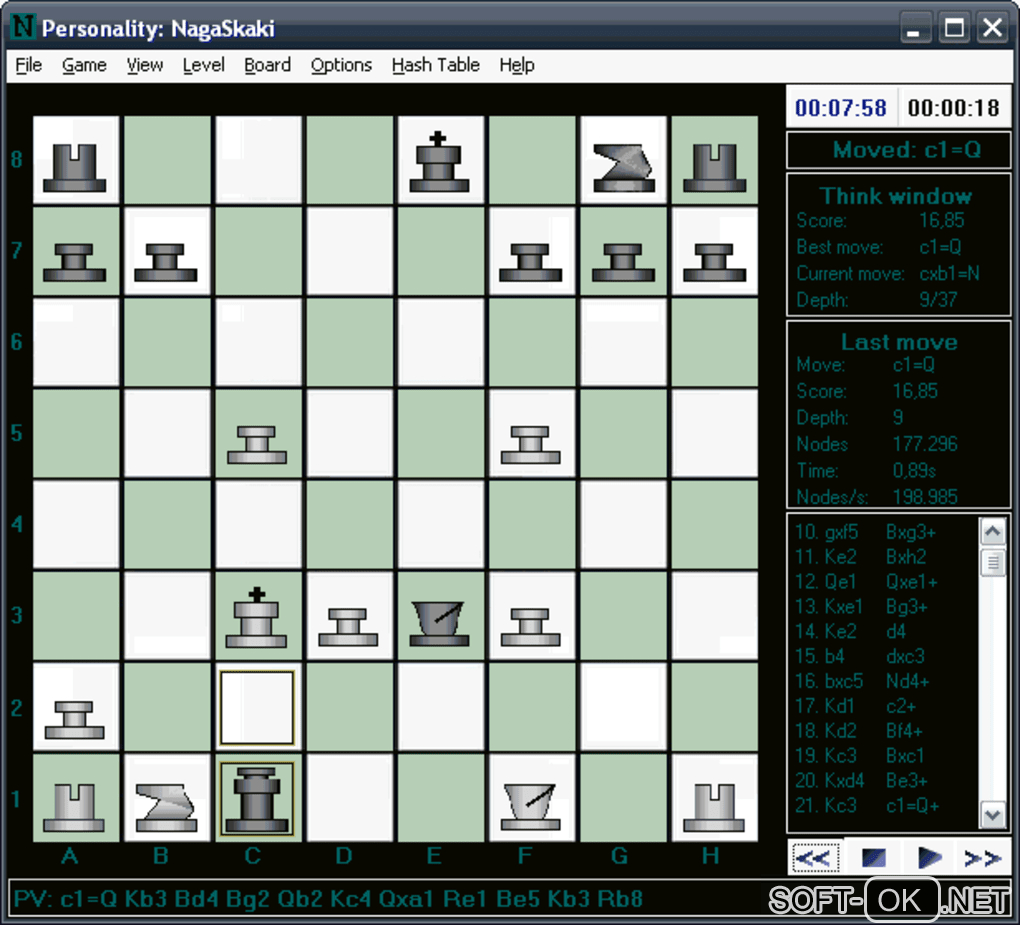Close the NagaSkaki window

(x=993, y=28)
